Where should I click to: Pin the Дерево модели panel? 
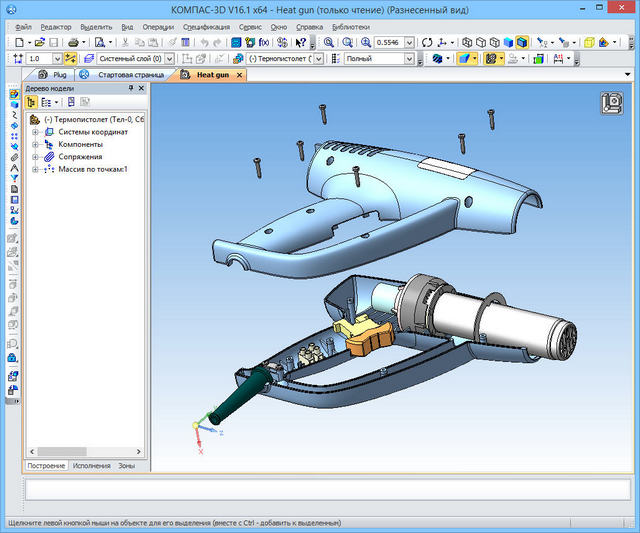131,88
